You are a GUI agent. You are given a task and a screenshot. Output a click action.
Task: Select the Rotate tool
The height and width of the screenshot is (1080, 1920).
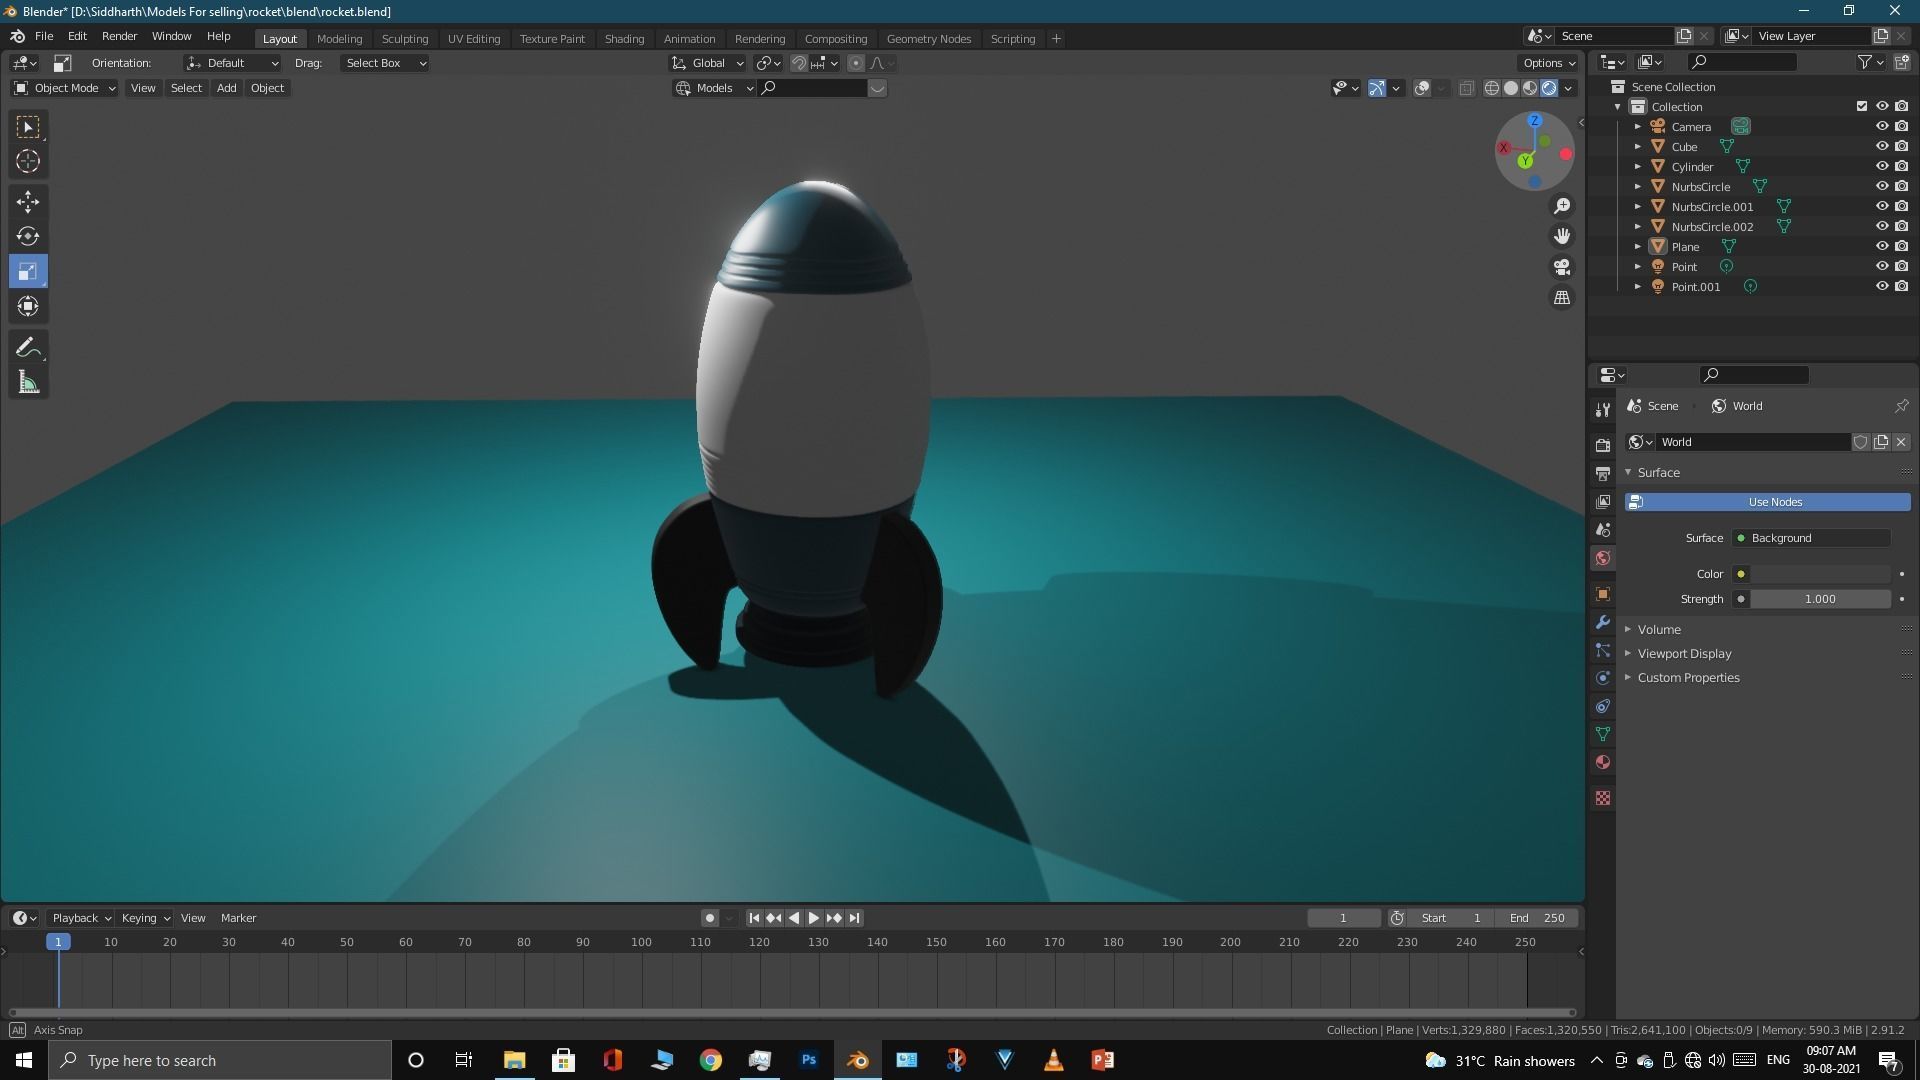28,236
